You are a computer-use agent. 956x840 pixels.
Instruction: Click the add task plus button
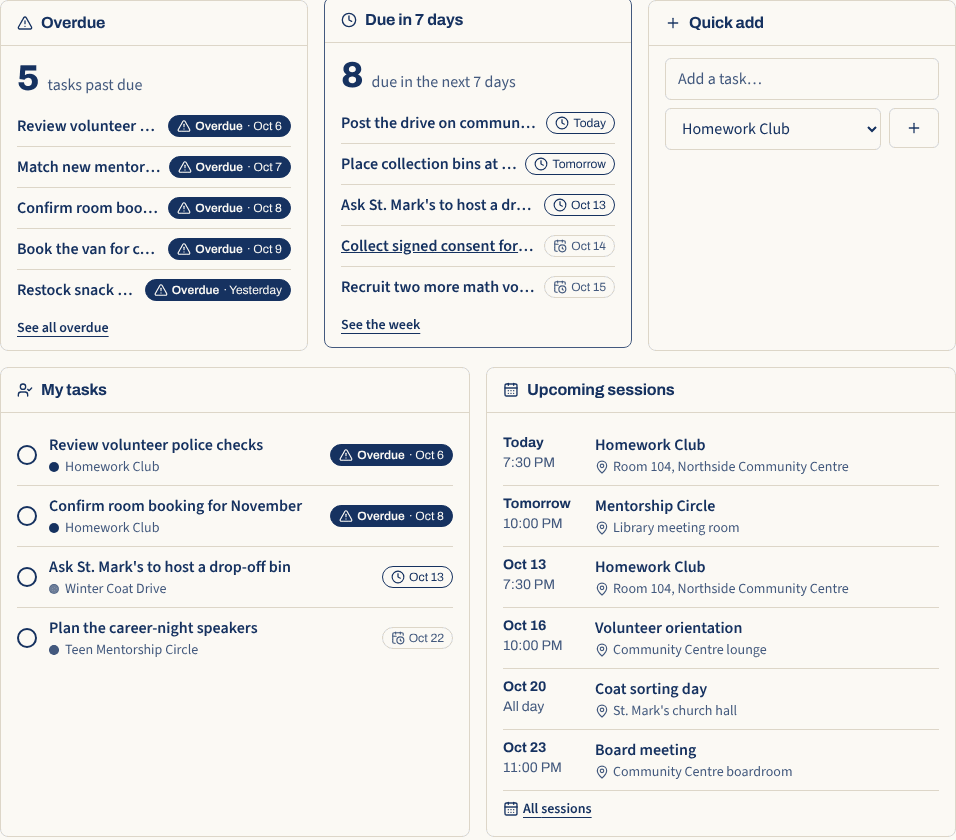tap(913, 128)
